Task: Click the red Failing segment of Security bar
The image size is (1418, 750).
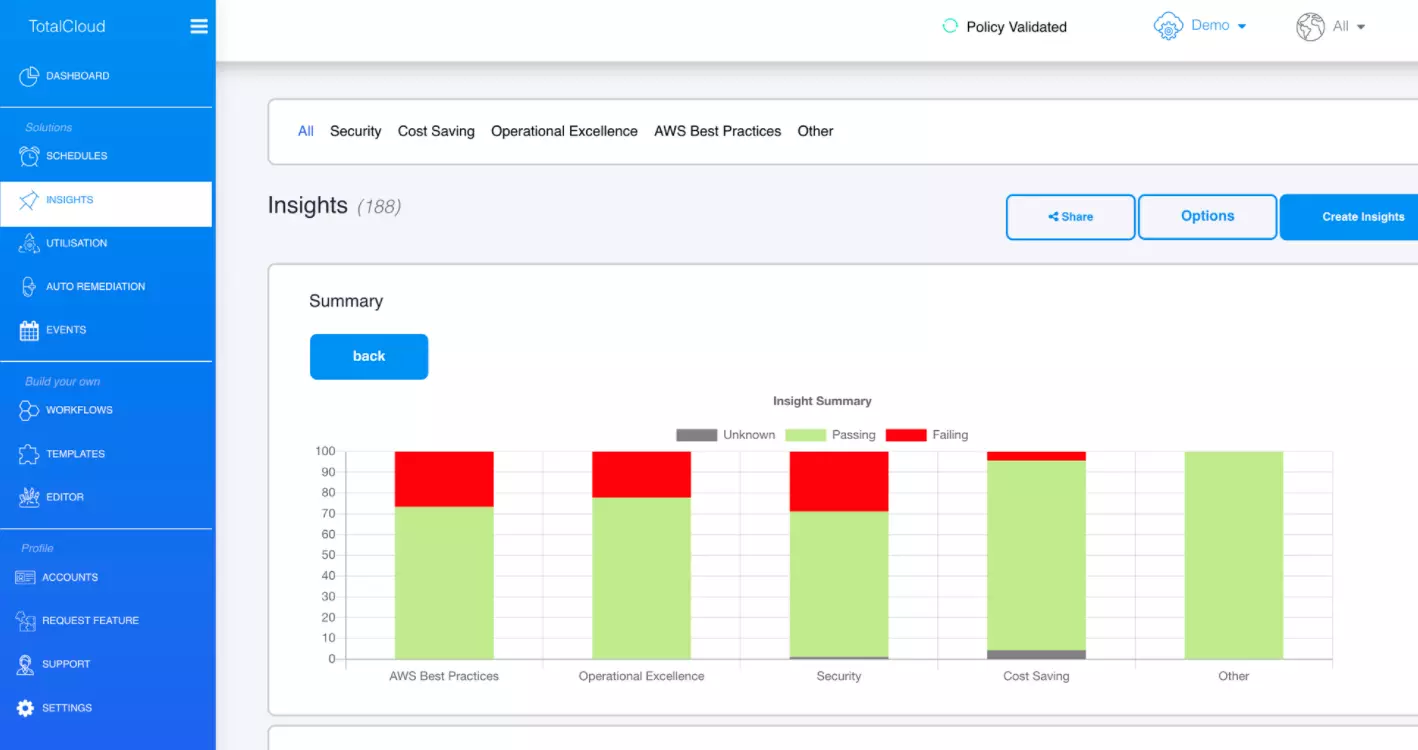Action: click(x=838, y=481)
